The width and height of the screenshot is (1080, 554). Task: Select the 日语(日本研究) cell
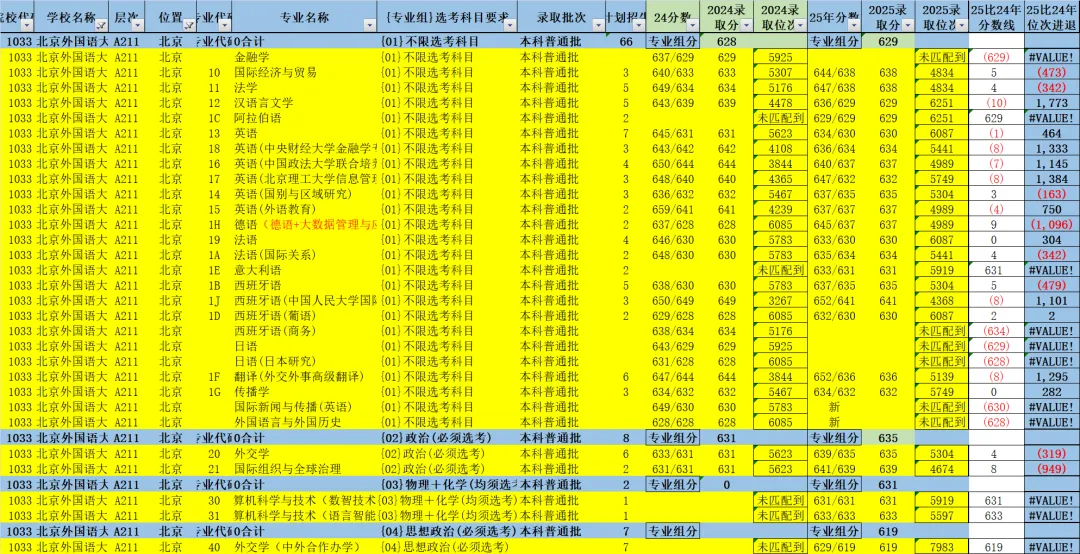click(304, 361)
